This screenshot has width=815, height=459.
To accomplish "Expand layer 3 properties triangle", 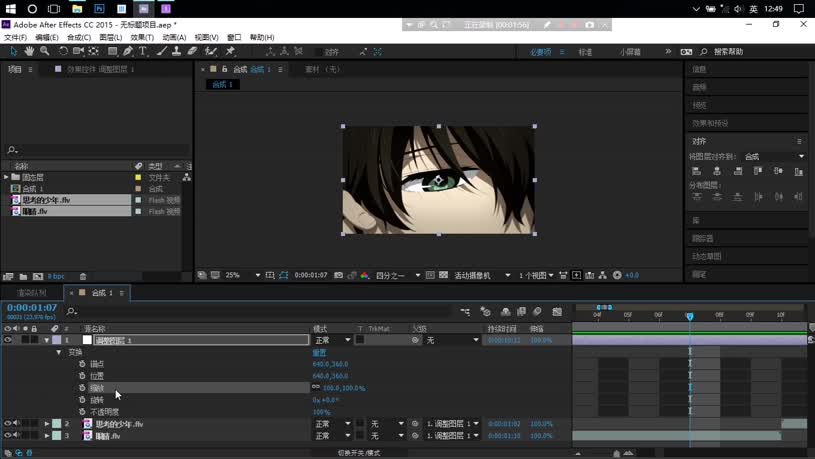I will 47,436.
